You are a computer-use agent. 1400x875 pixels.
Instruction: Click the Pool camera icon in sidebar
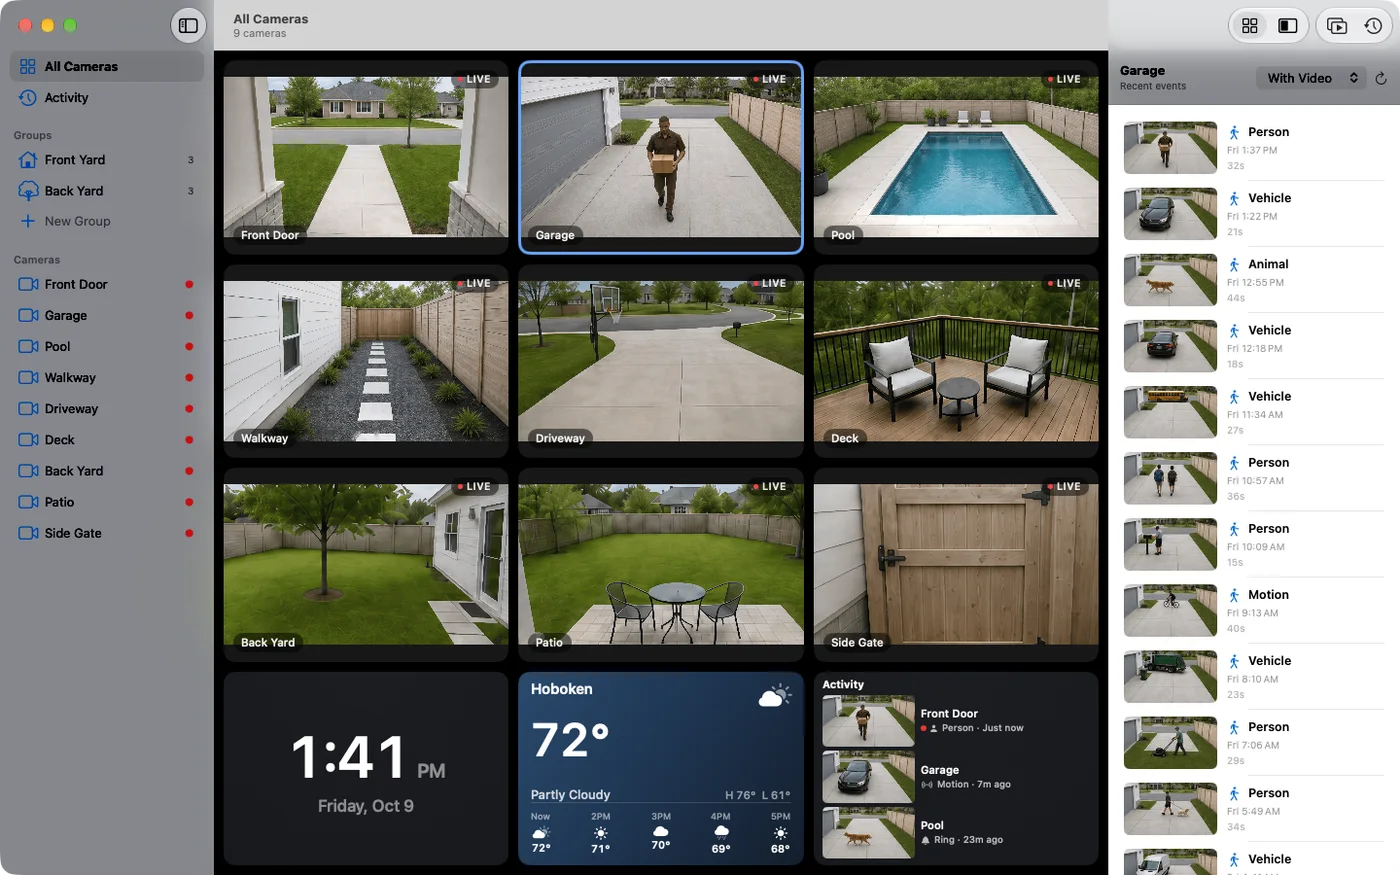[28, 346]
